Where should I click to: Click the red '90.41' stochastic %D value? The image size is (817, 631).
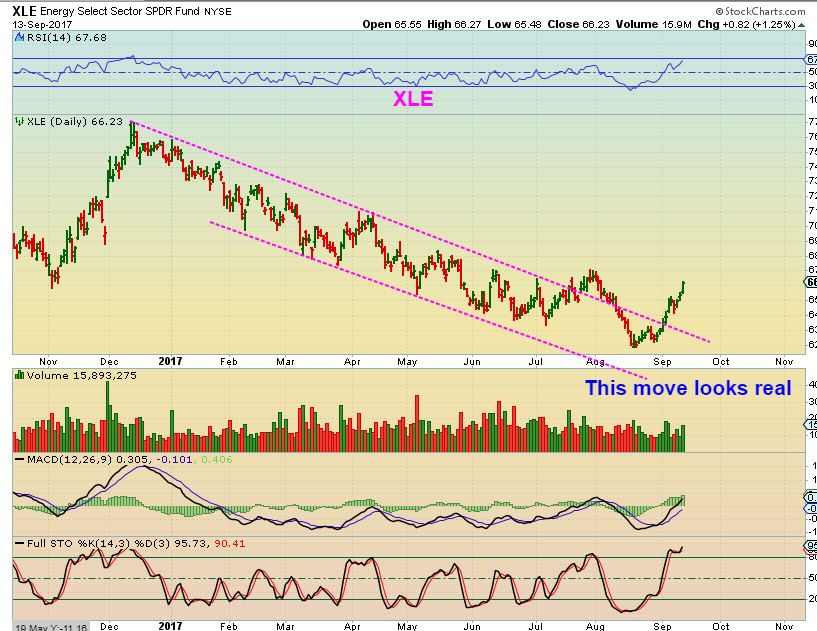click(229, 543)
